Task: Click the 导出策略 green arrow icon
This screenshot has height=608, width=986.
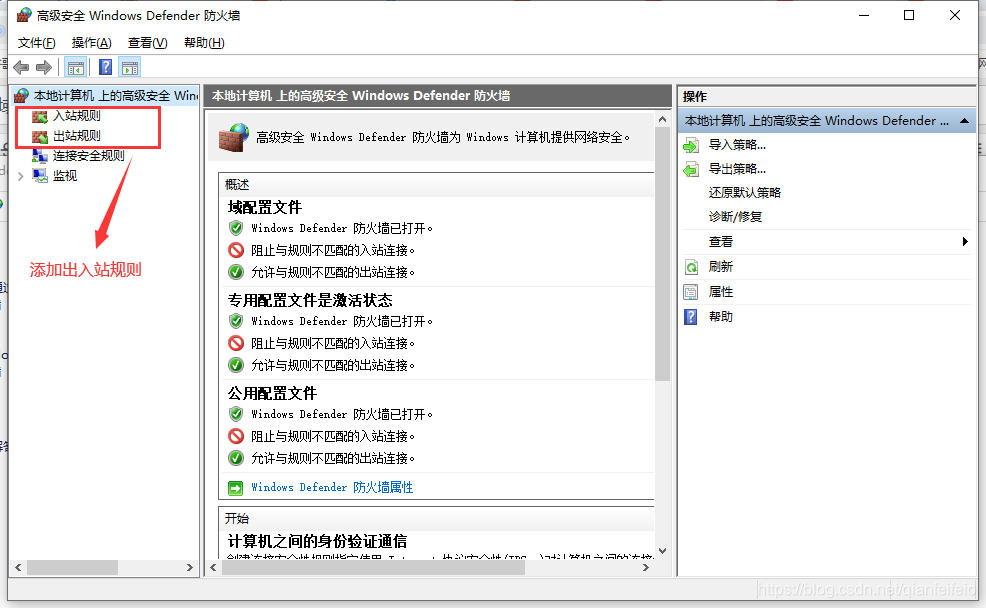Action: tap(691, 169)
